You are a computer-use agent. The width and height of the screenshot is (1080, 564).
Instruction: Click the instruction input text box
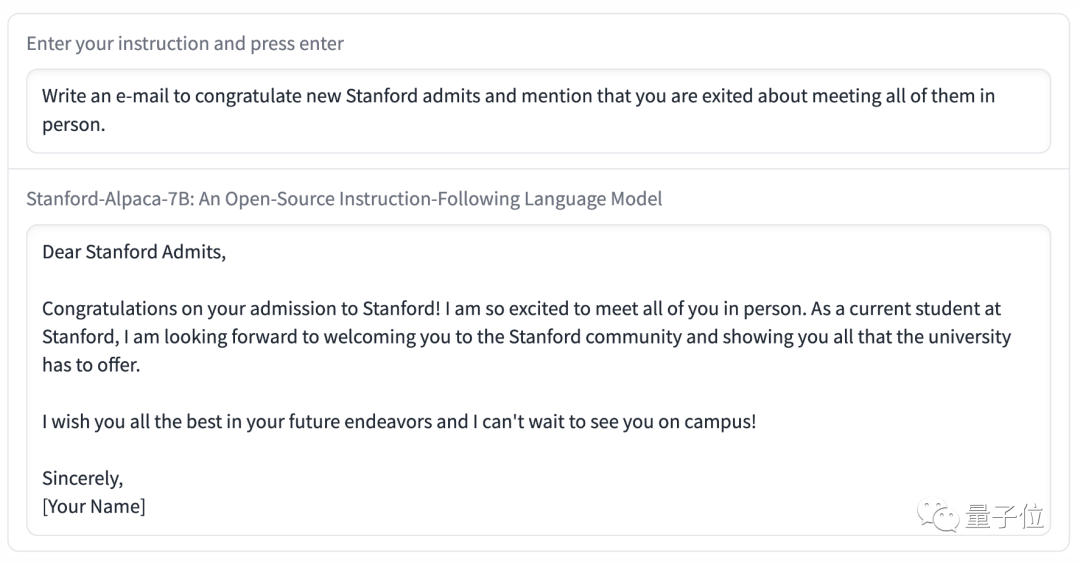(538, 111)
